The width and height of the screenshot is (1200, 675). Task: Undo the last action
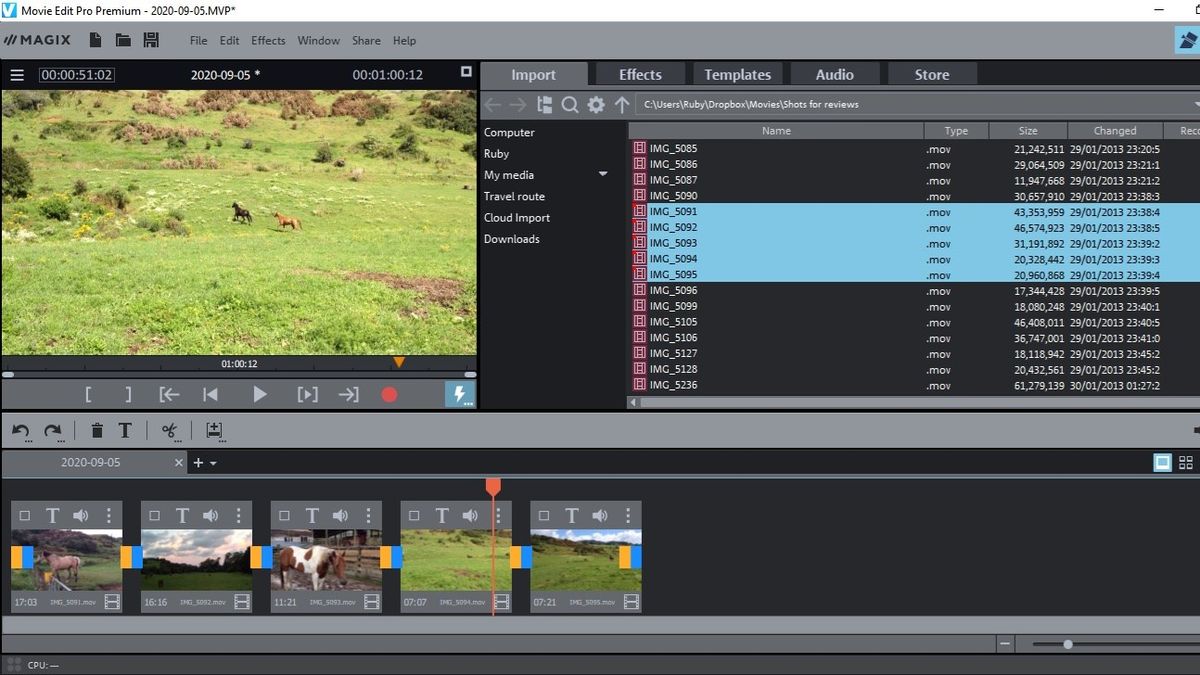click(20, 430)
